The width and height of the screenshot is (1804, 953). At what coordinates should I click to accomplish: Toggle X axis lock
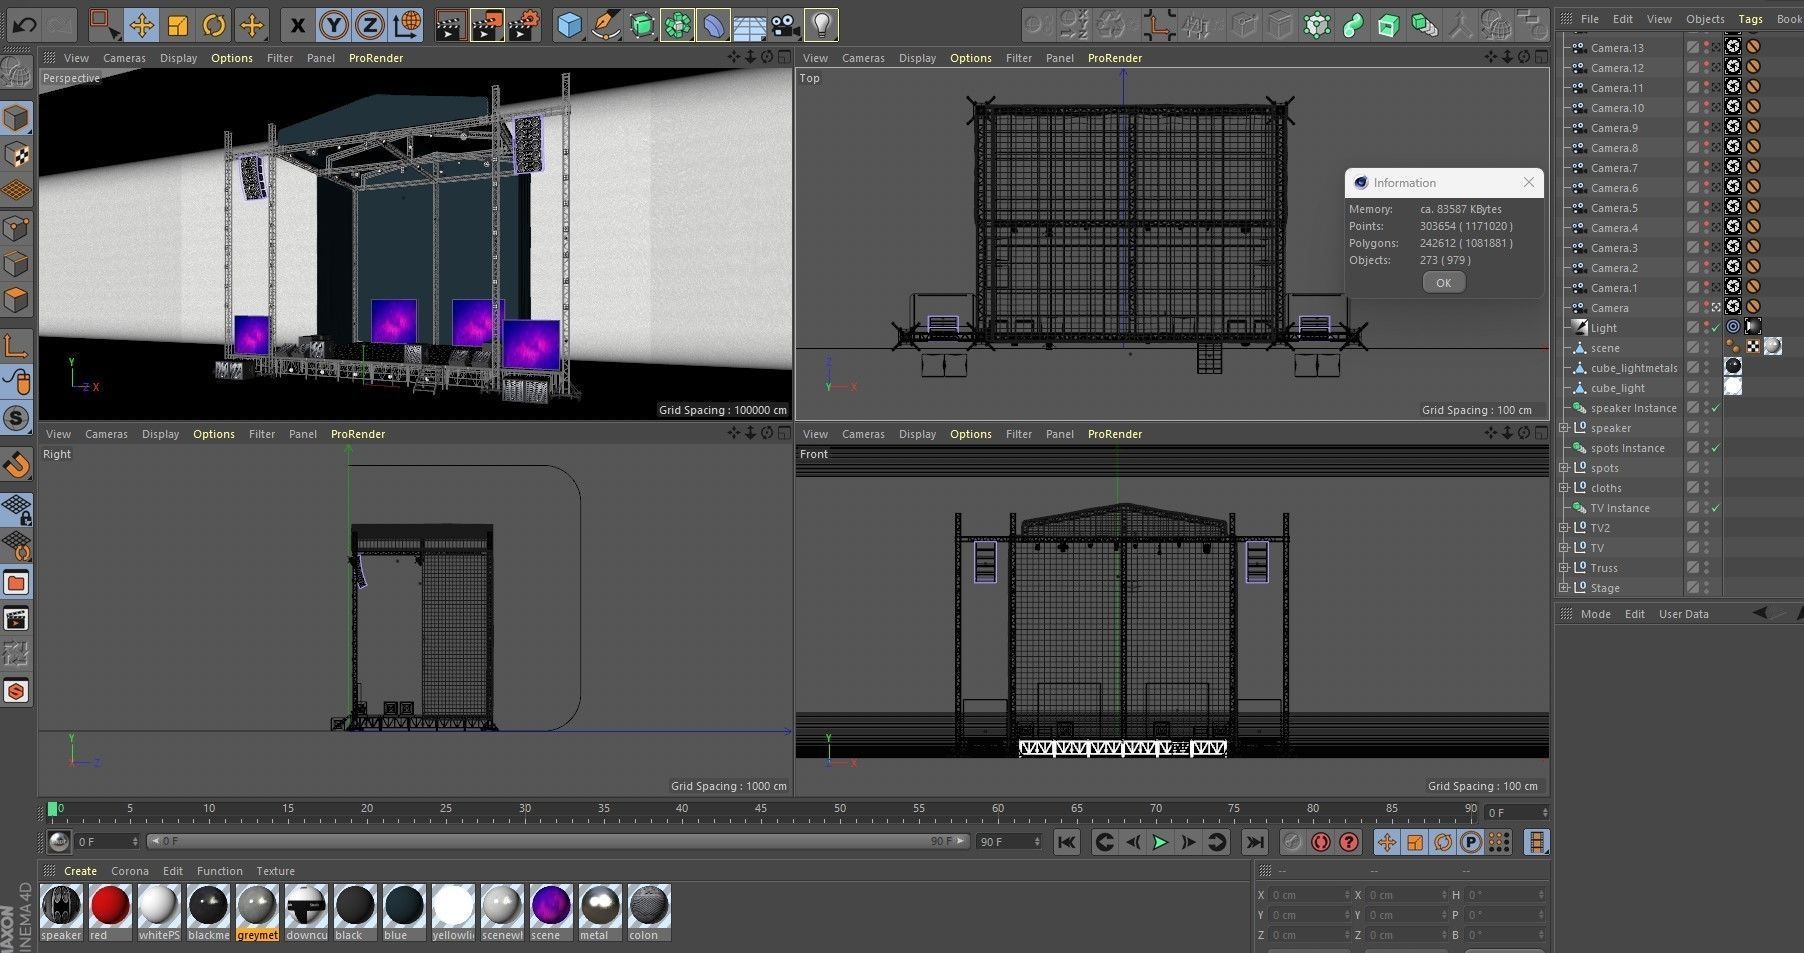[297, 25]
